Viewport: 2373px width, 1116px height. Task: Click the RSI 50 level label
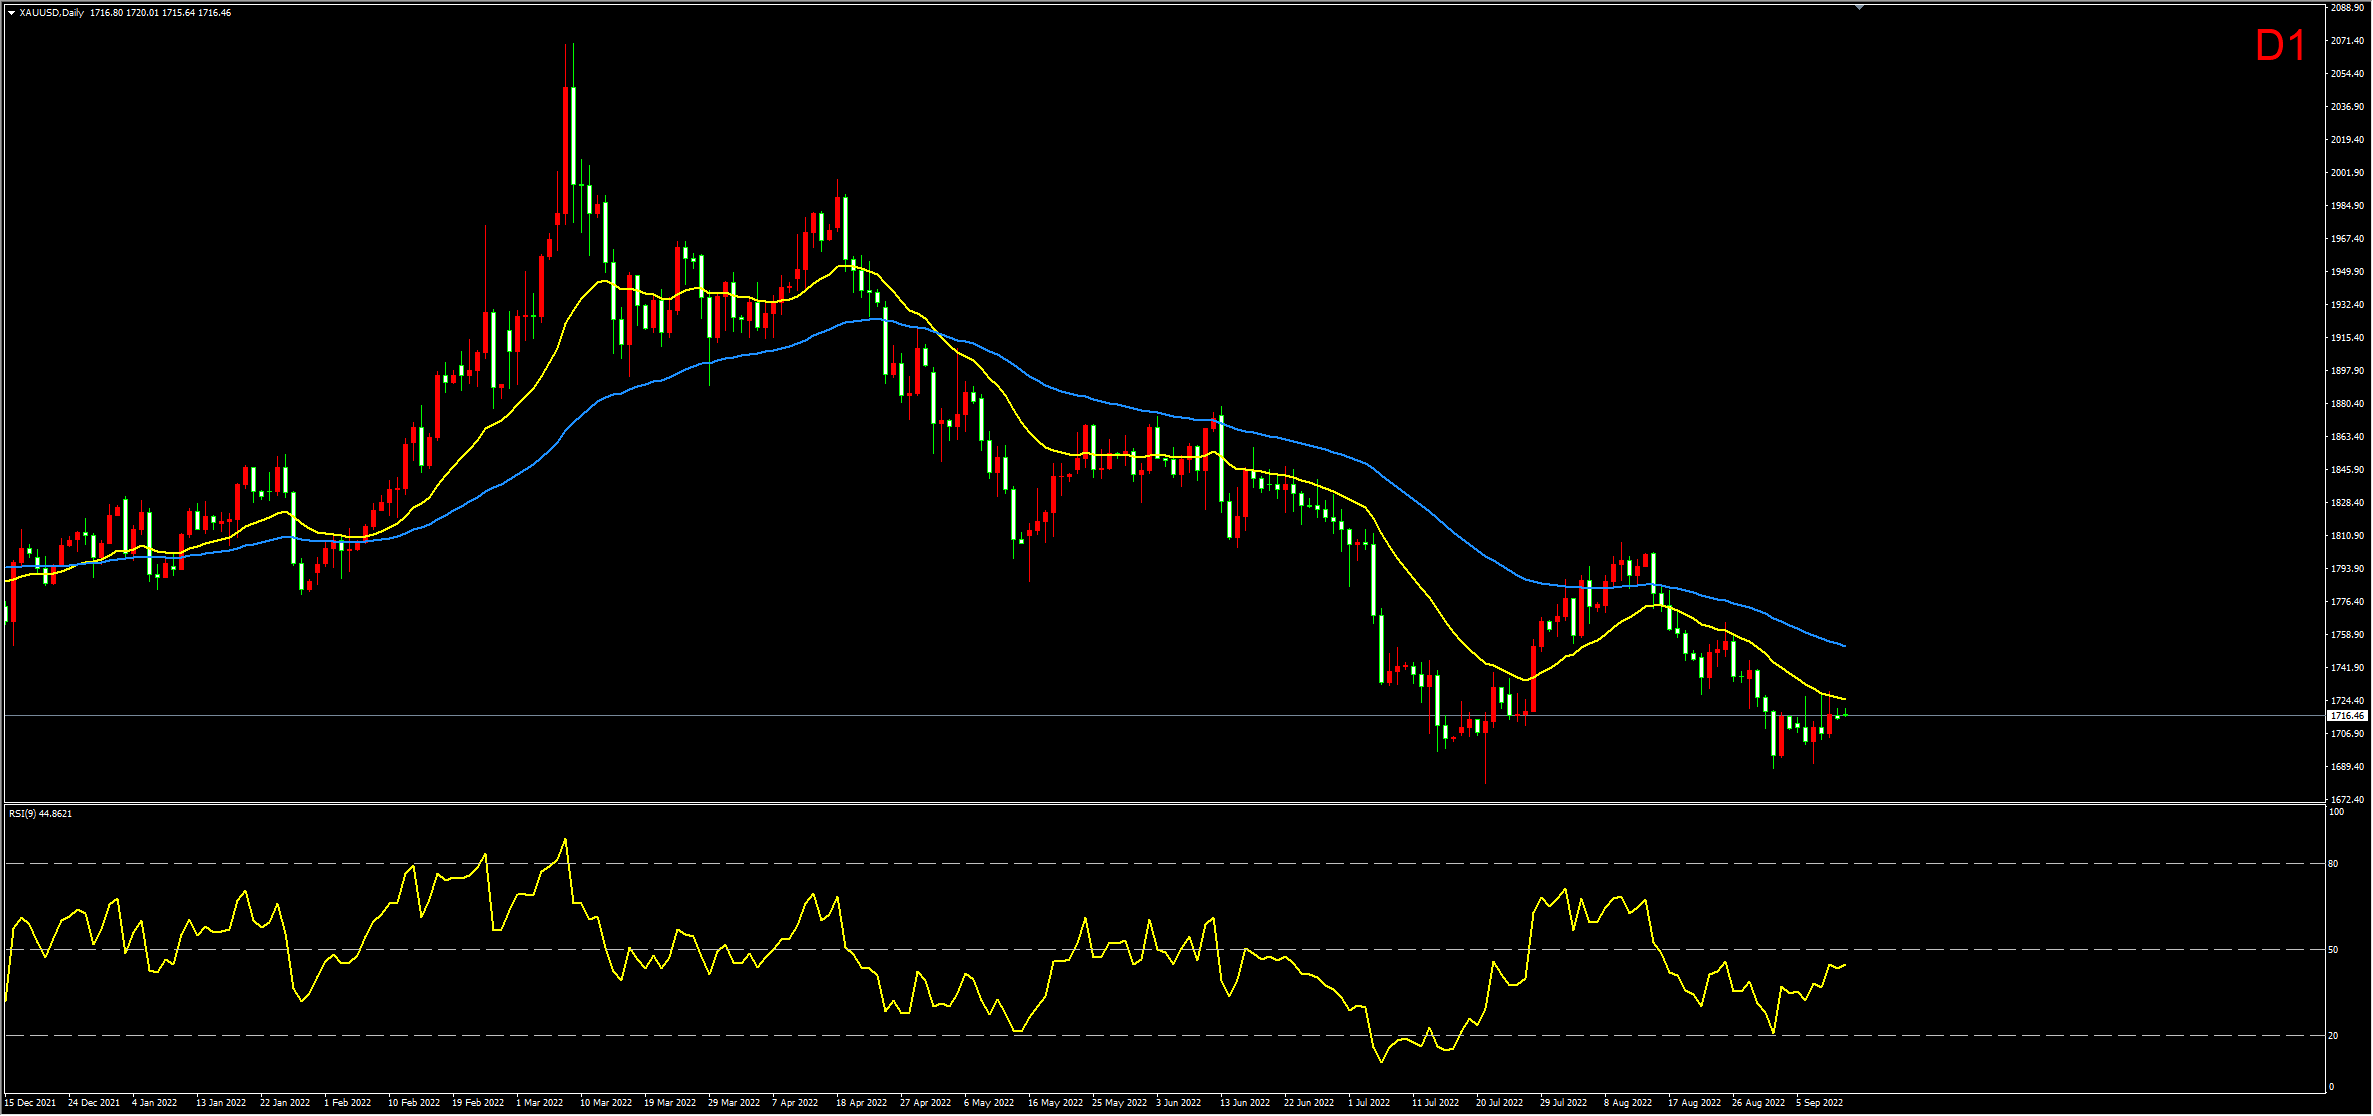[x=2333, y=950]
